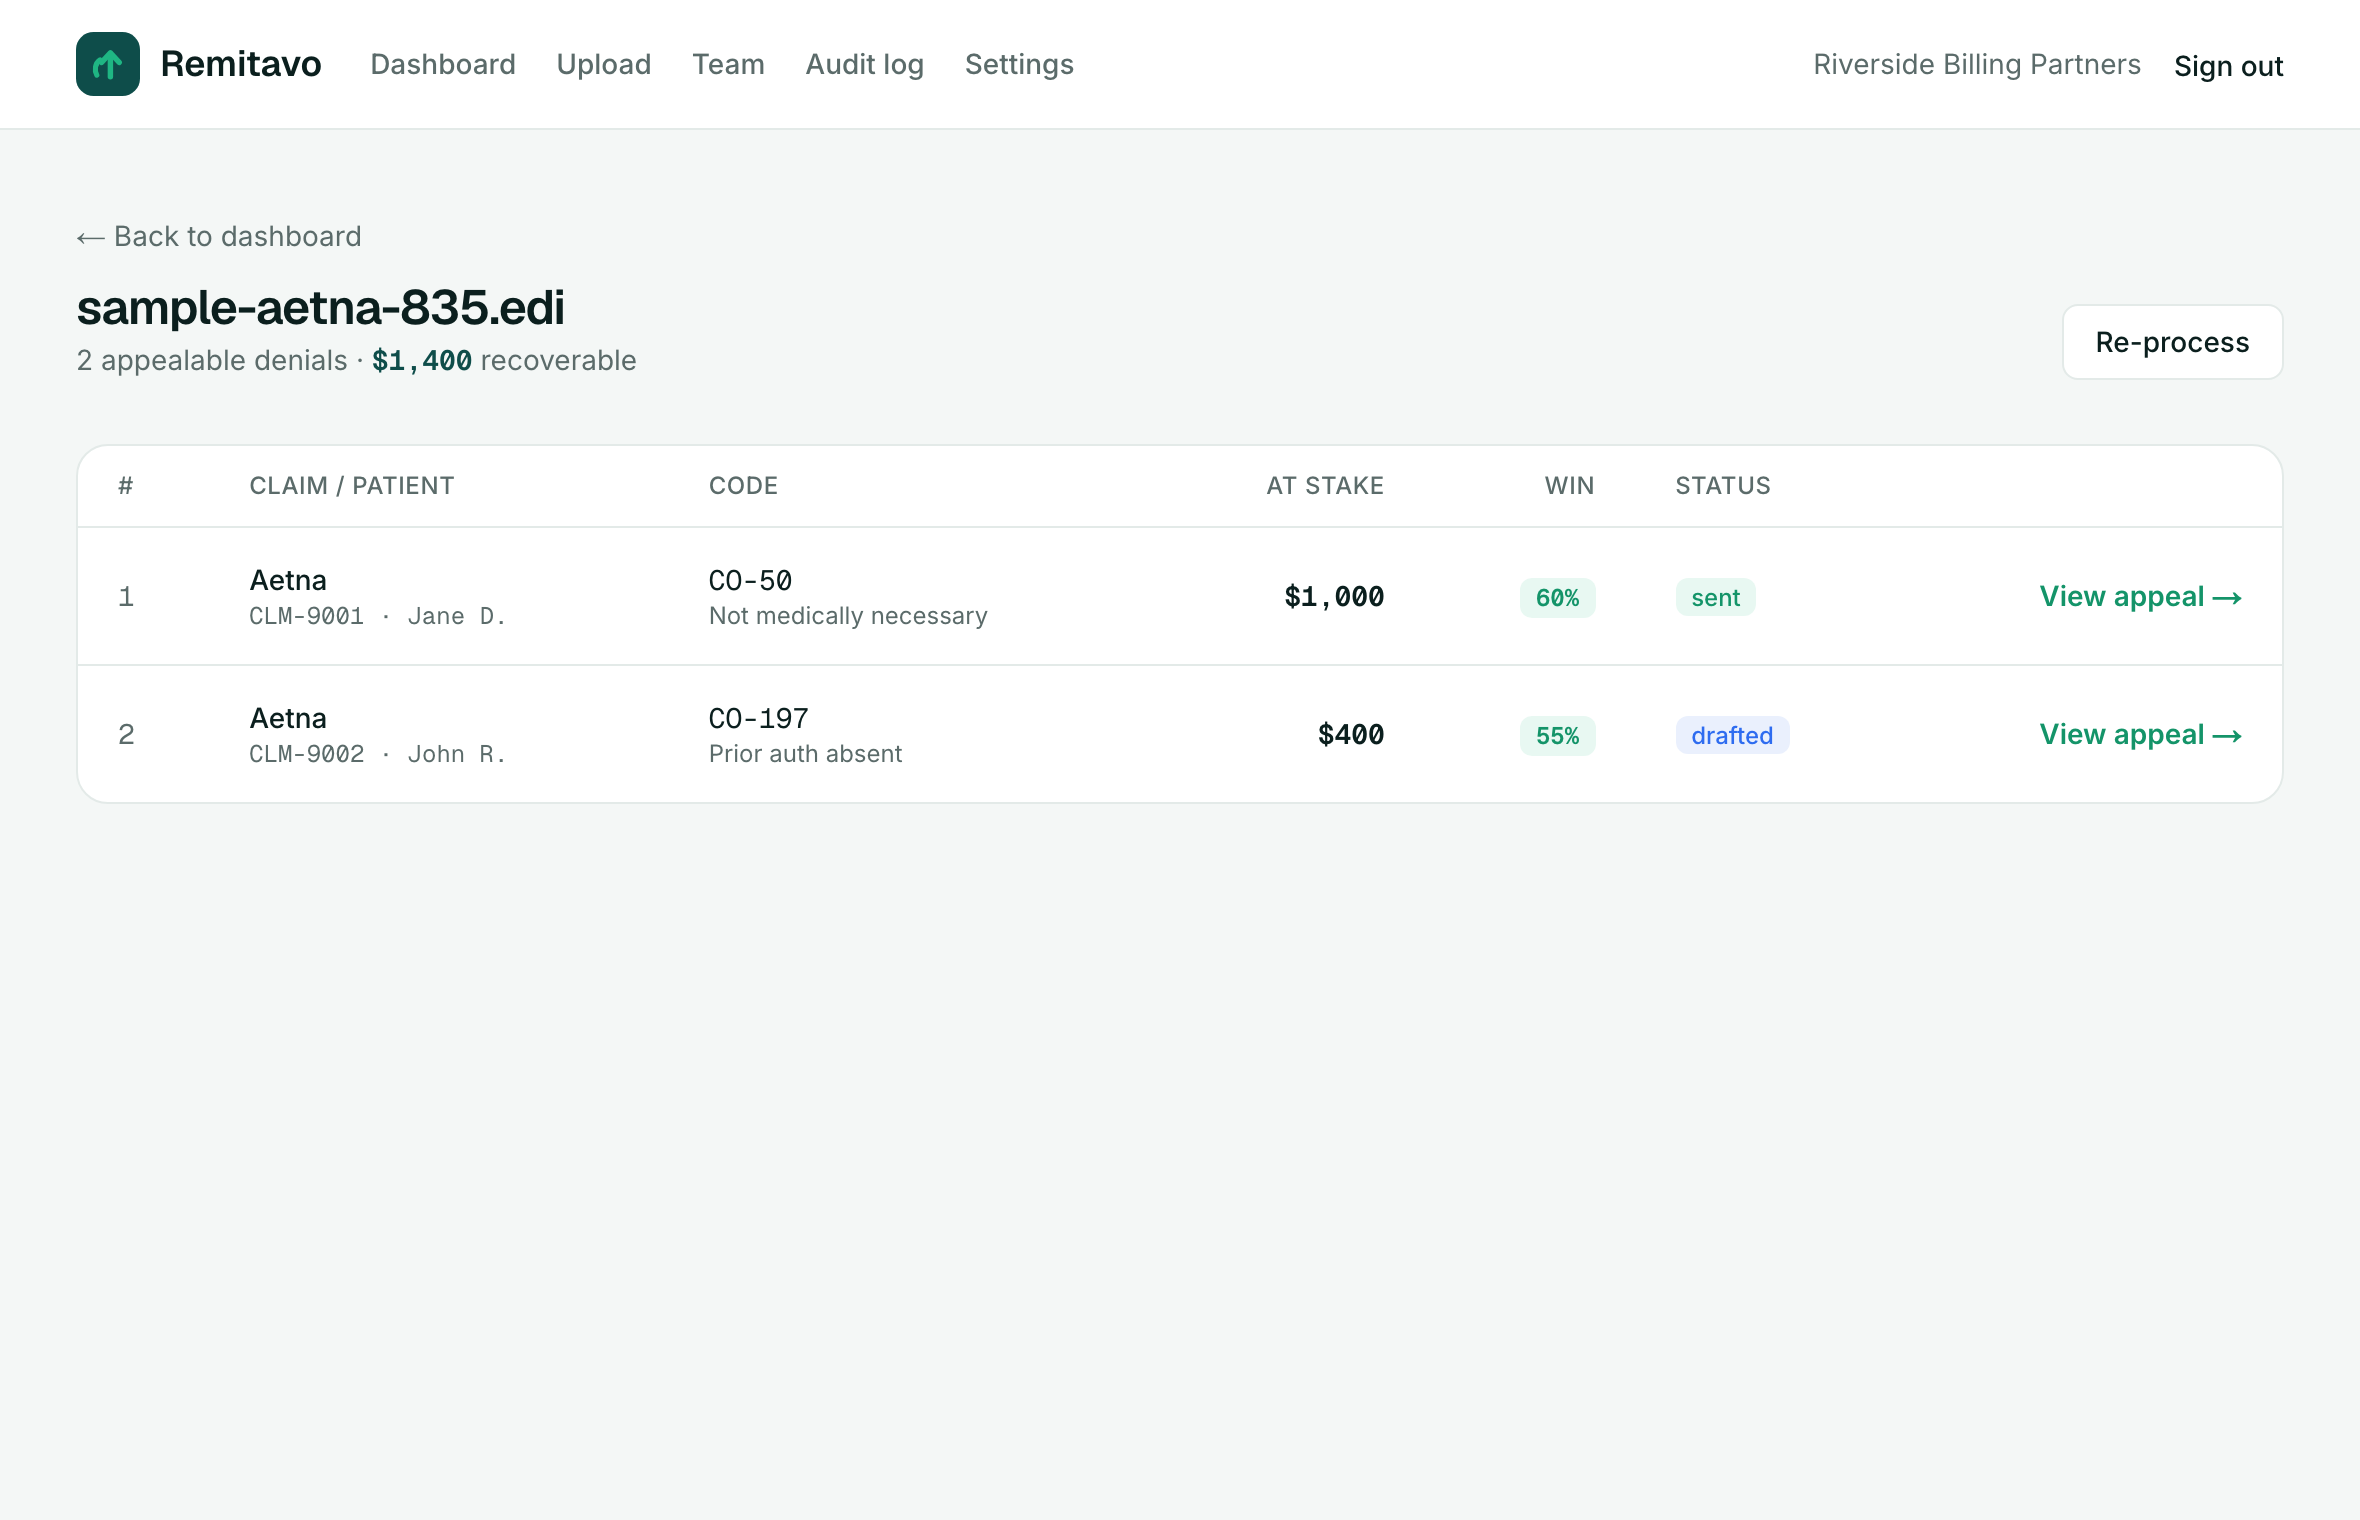Open the Dashboard nav item
Screen dimensions: 2360x1520
click(443, 64)
